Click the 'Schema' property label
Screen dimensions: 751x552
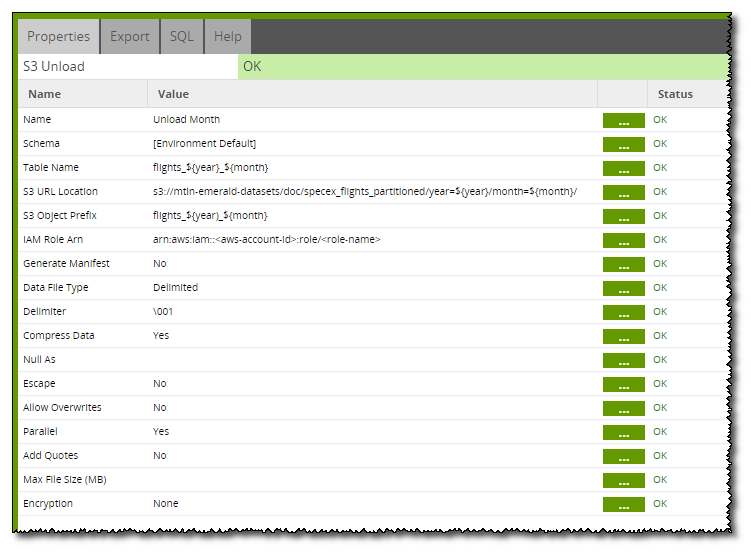pyautogui.click(x=41, y=144)
